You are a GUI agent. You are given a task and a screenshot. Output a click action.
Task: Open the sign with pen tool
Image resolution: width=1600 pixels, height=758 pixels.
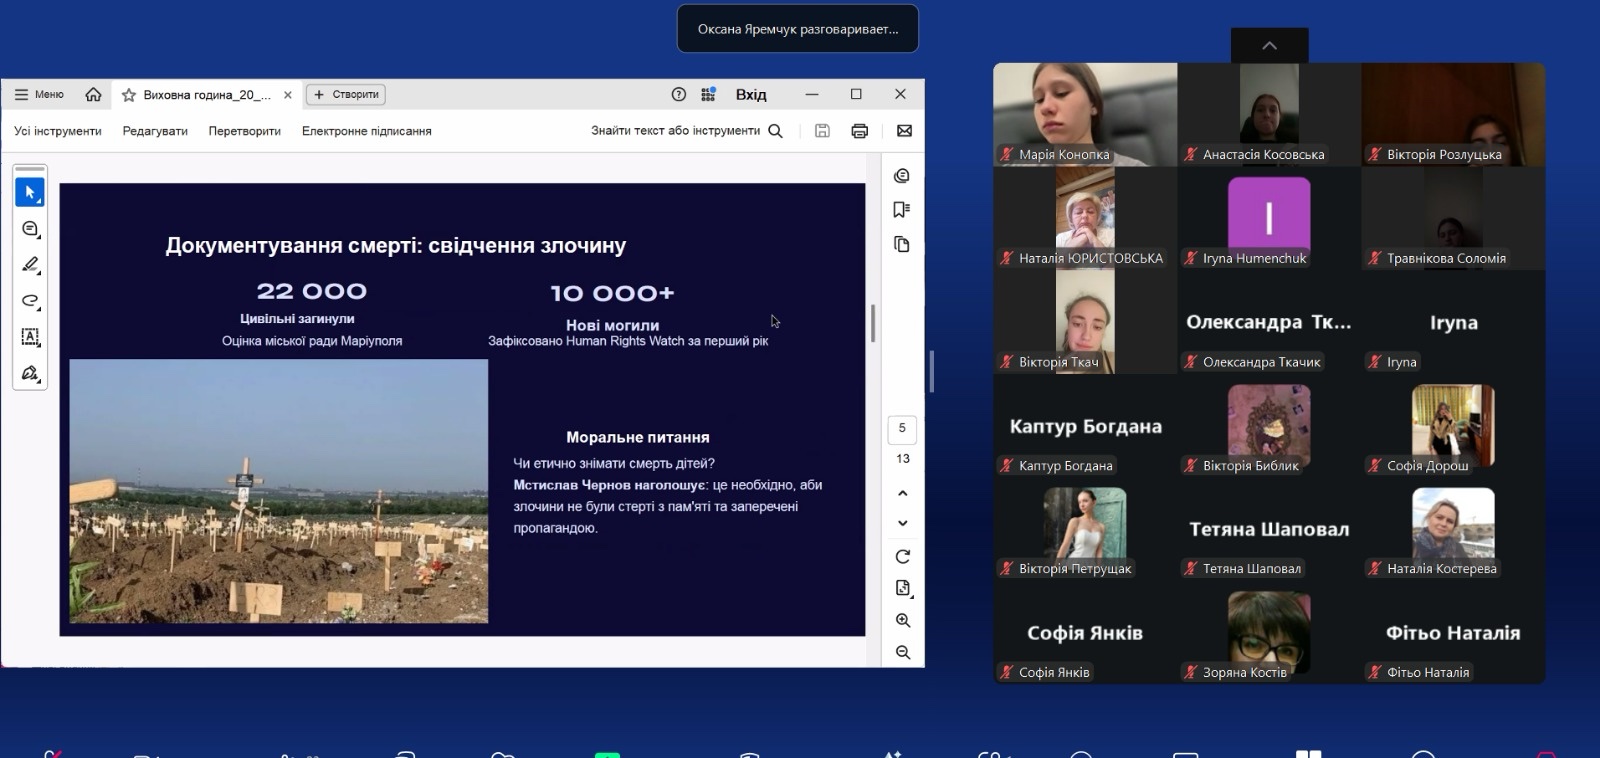(x=30, y=373)
